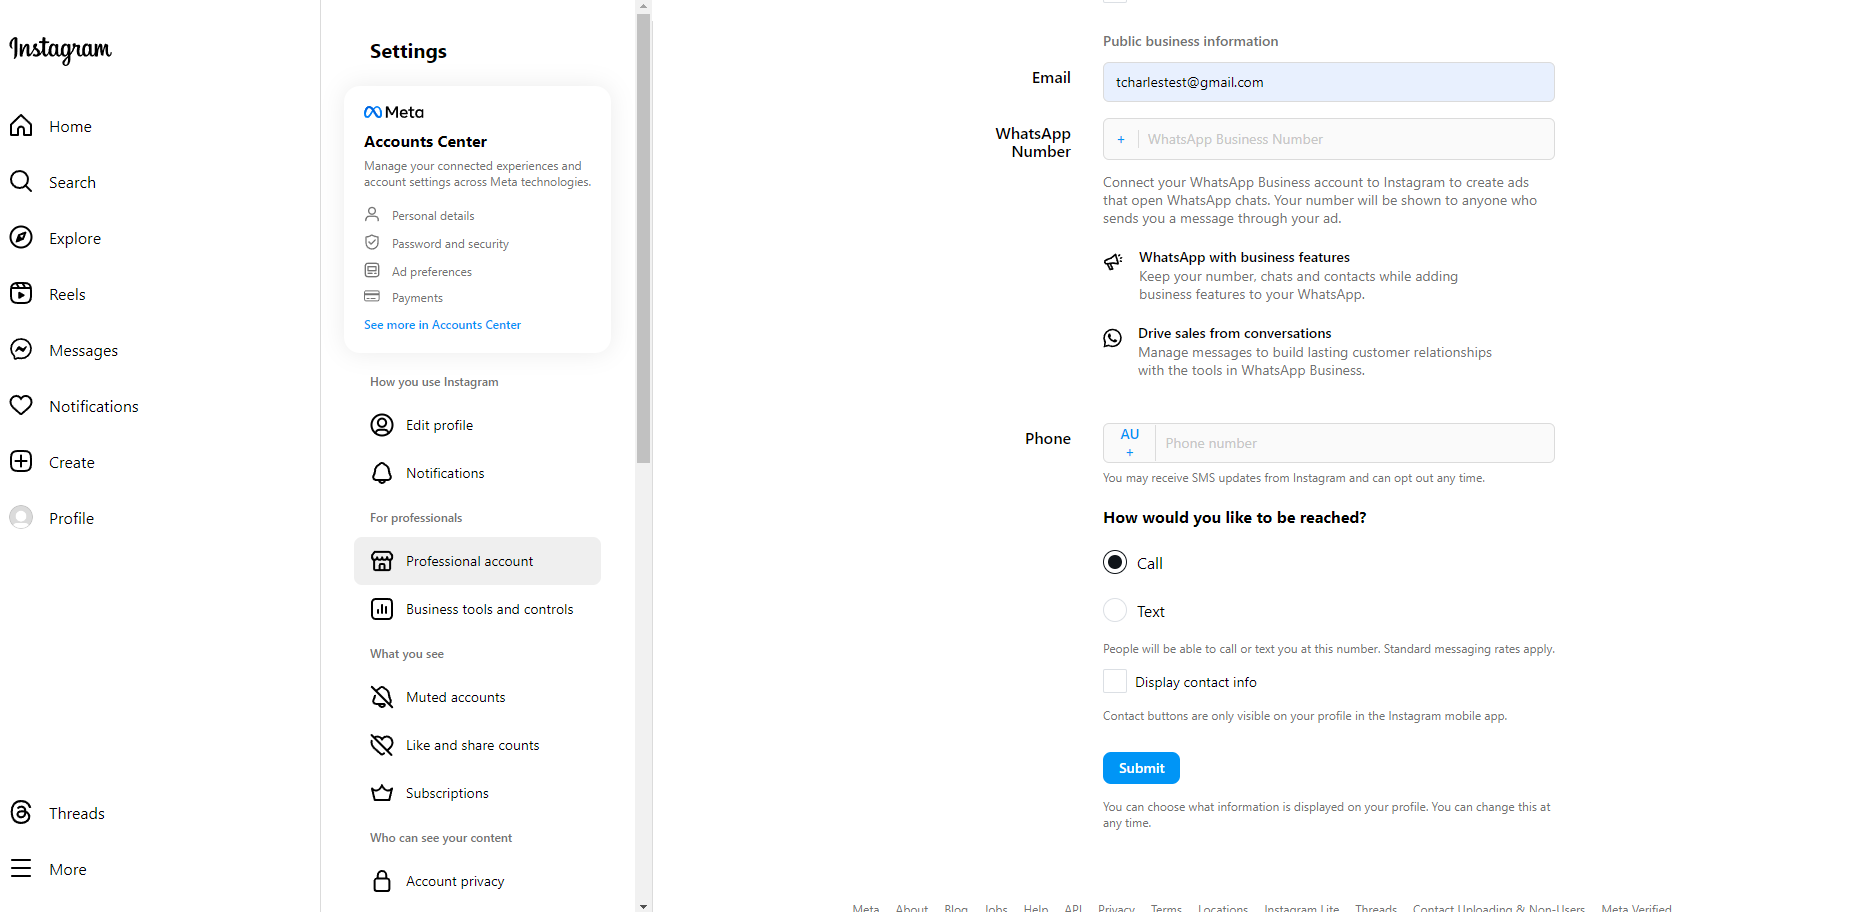Open the Threads icon in sidebar
The image size is (1855, 912).
[x=21, y=812]
